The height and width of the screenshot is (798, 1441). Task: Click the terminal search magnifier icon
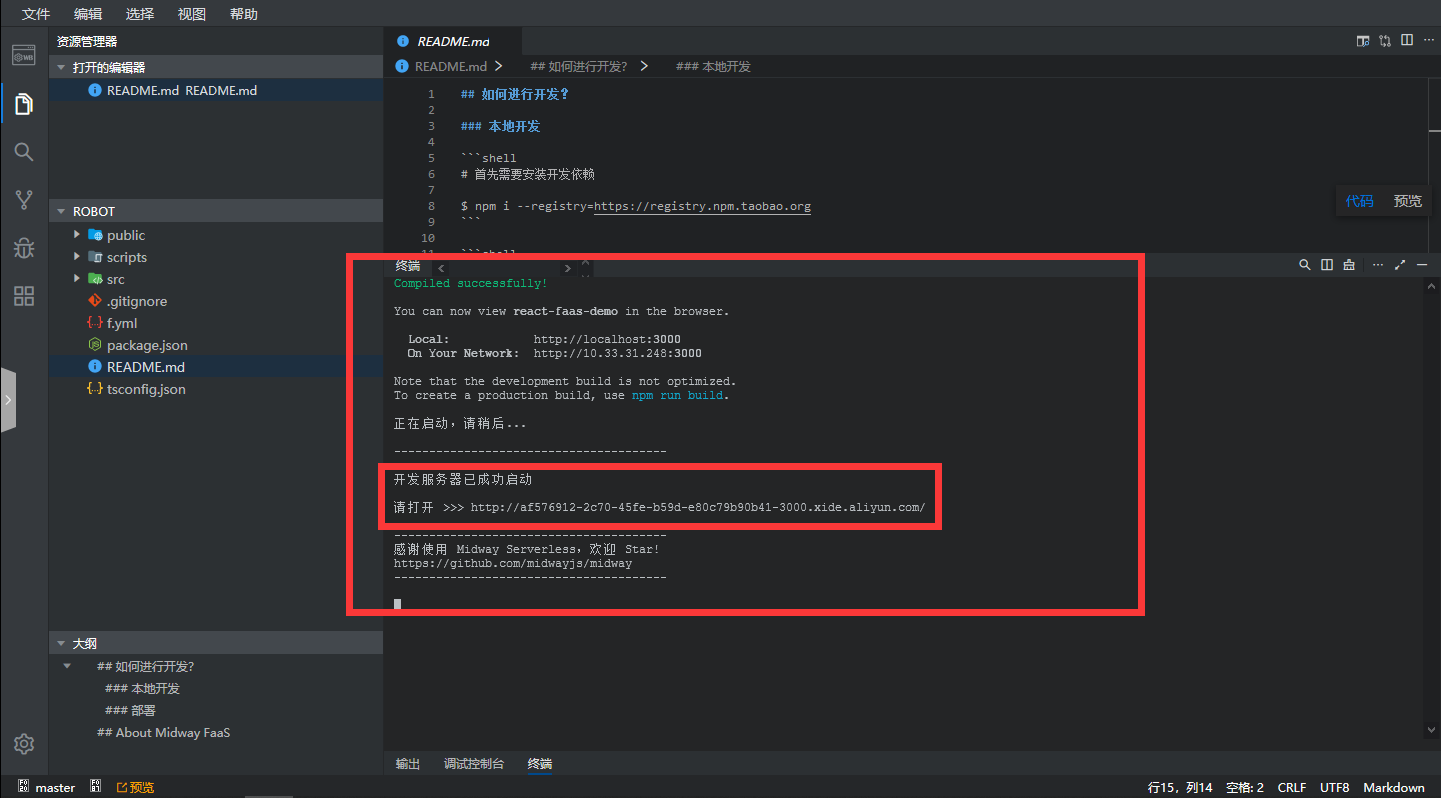tap(1305, 265)
